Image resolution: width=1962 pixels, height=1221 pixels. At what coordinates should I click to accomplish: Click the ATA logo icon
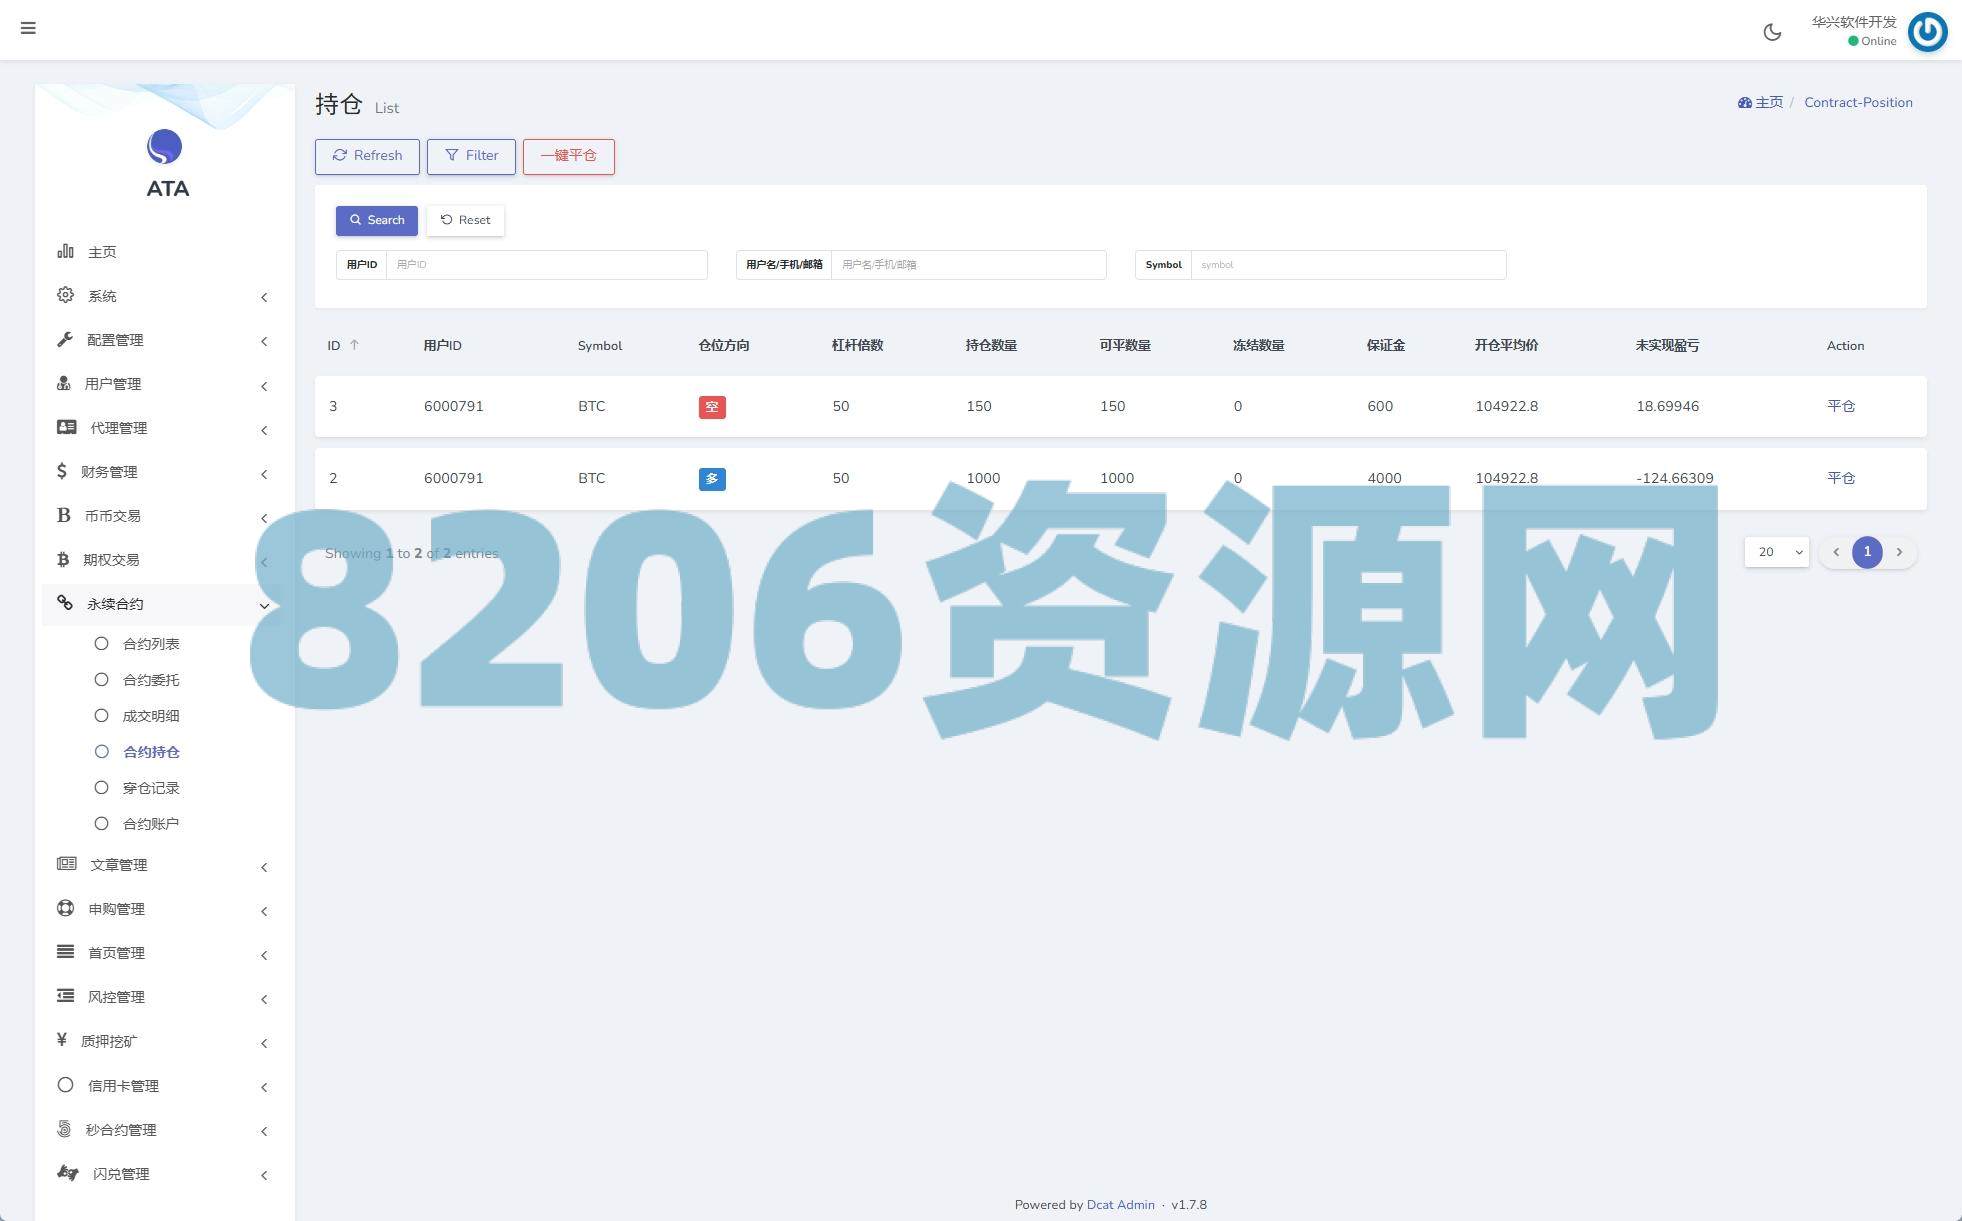pos(165,147)
